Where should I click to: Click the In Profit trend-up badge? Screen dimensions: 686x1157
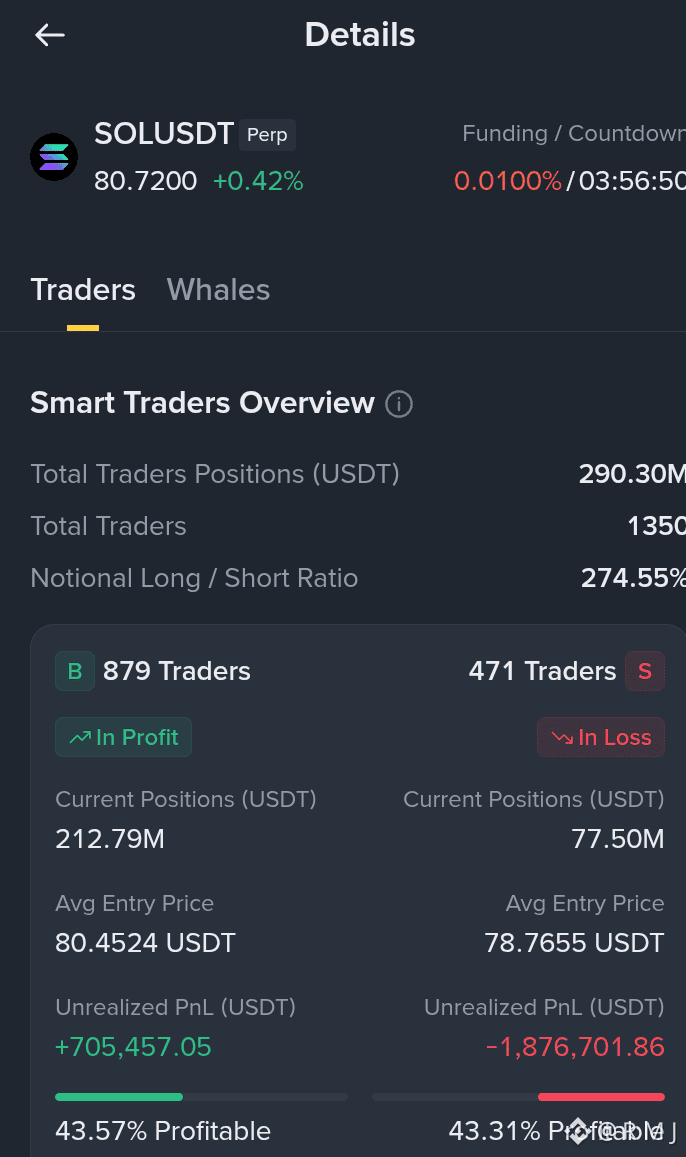(123, 737)
